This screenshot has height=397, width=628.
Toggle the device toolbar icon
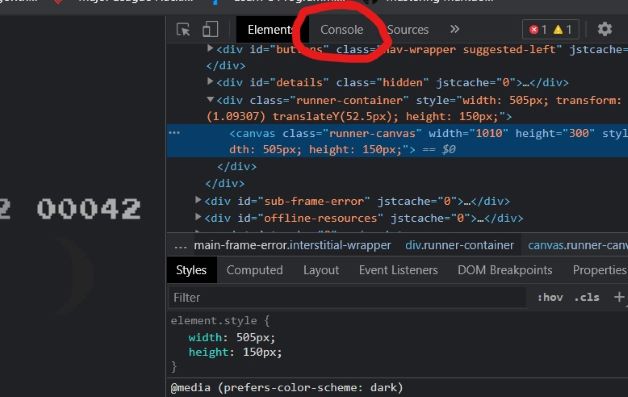[x=210, y=29]
